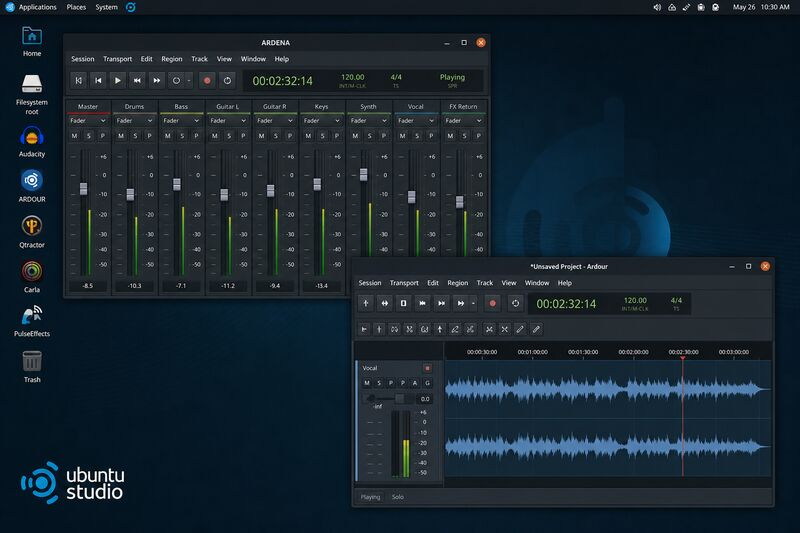Click the 4/4 time signature in ARDENA
800x533 pixels.
pos(396,80)
